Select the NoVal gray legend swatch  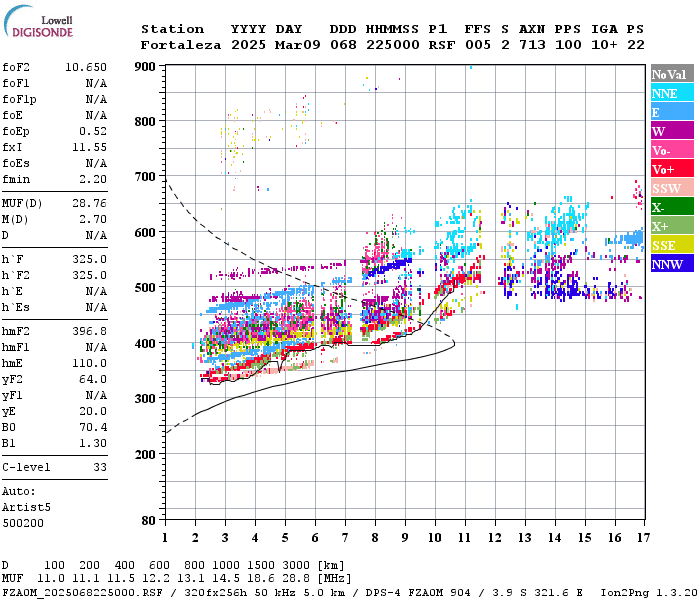point(672,74)
